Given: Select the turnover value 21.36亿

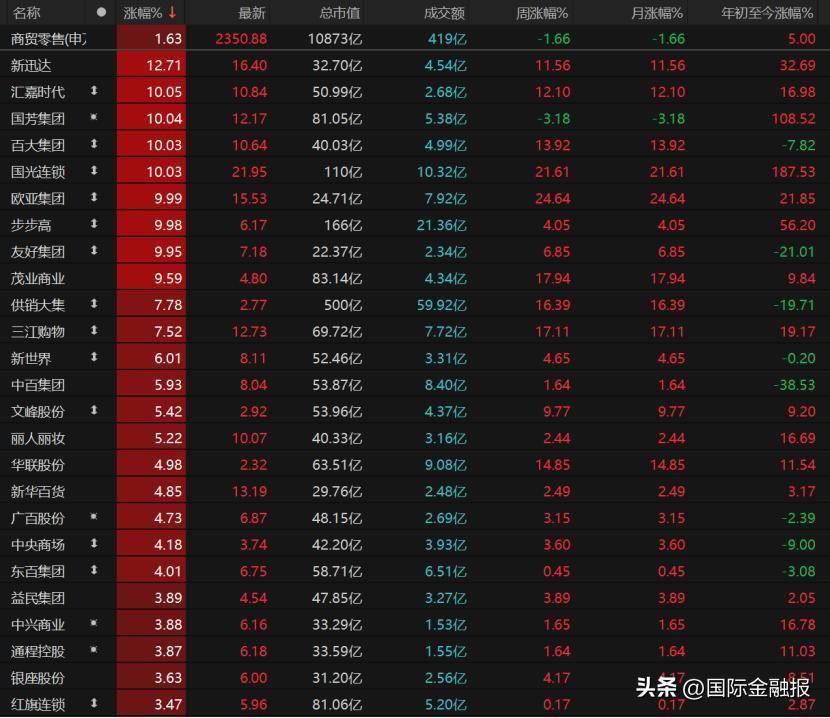Looking at the screenshot, I should [442, 225].
